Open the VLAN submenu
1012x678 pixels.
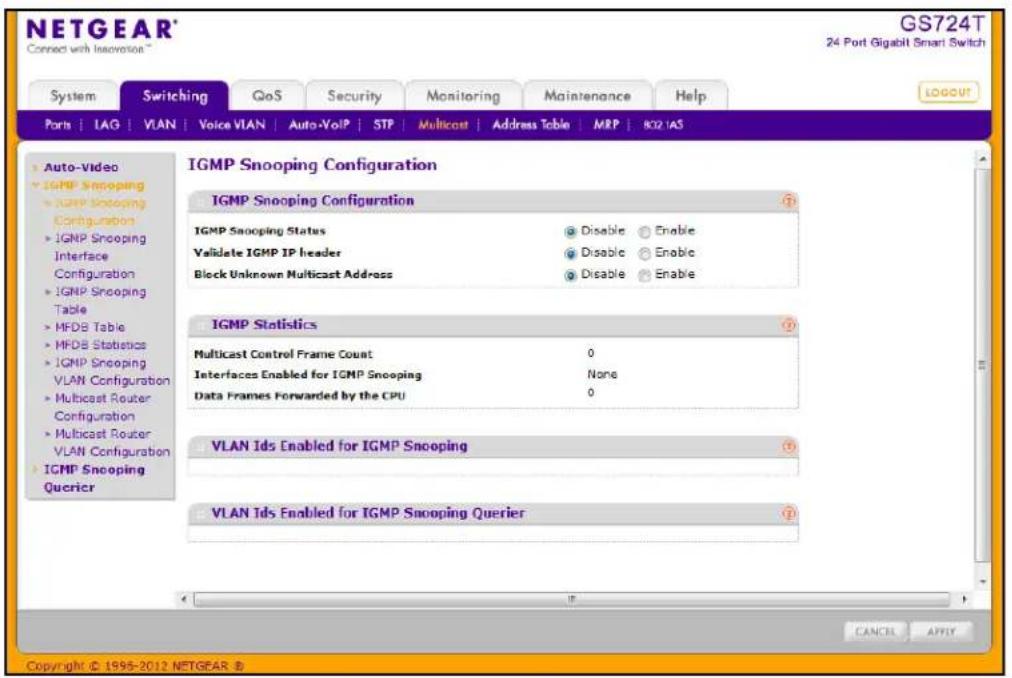[159, 125]
